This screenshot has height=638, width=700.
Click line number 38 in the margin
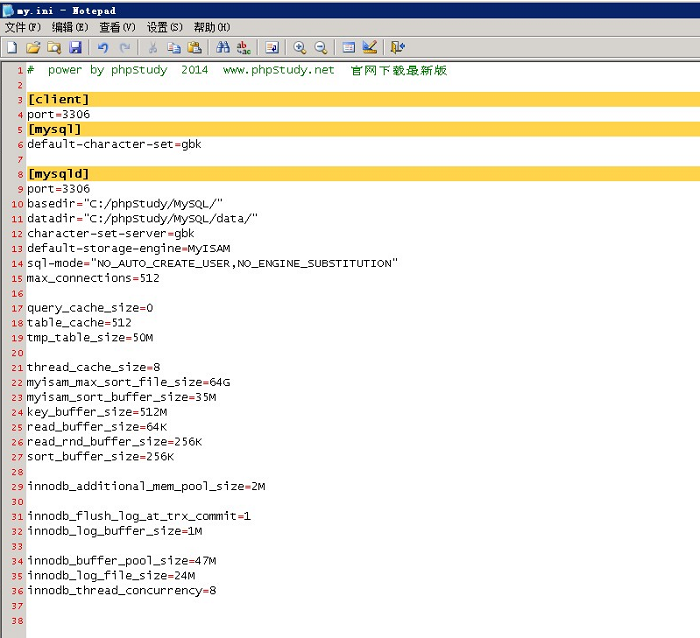[x=17, y=621]
